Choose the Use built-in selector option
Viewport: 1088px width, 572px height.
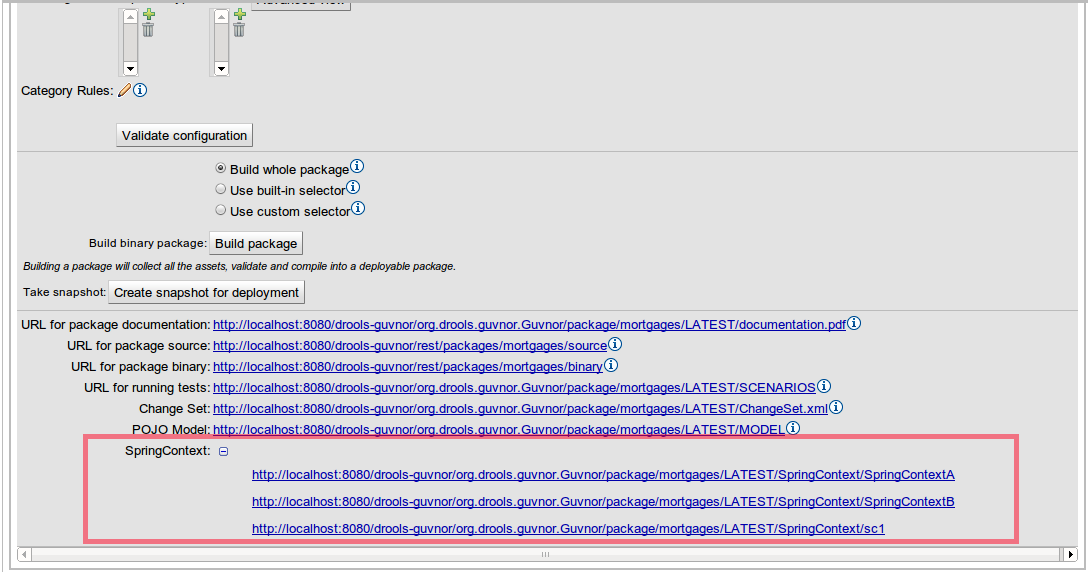(x=221, y=189)
